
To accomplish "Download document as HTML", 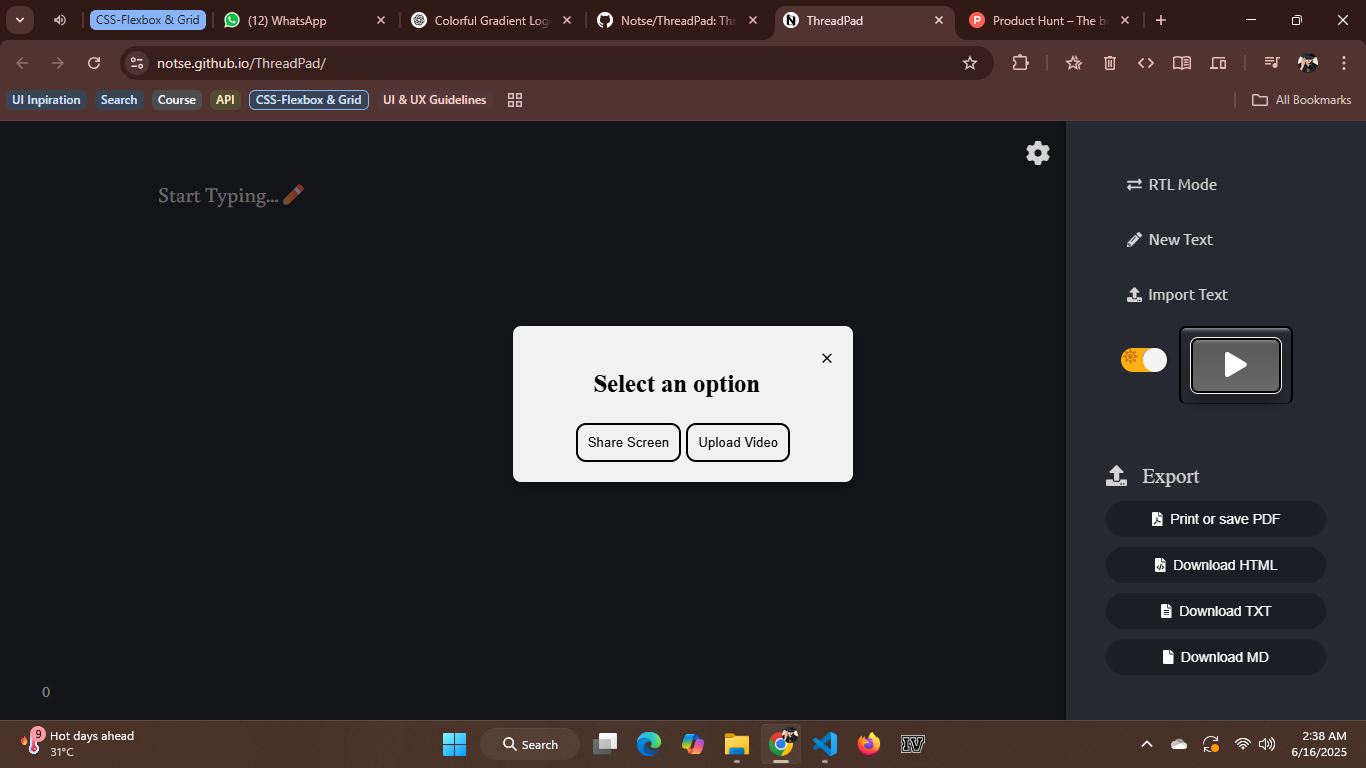I will coord(1216,565).
